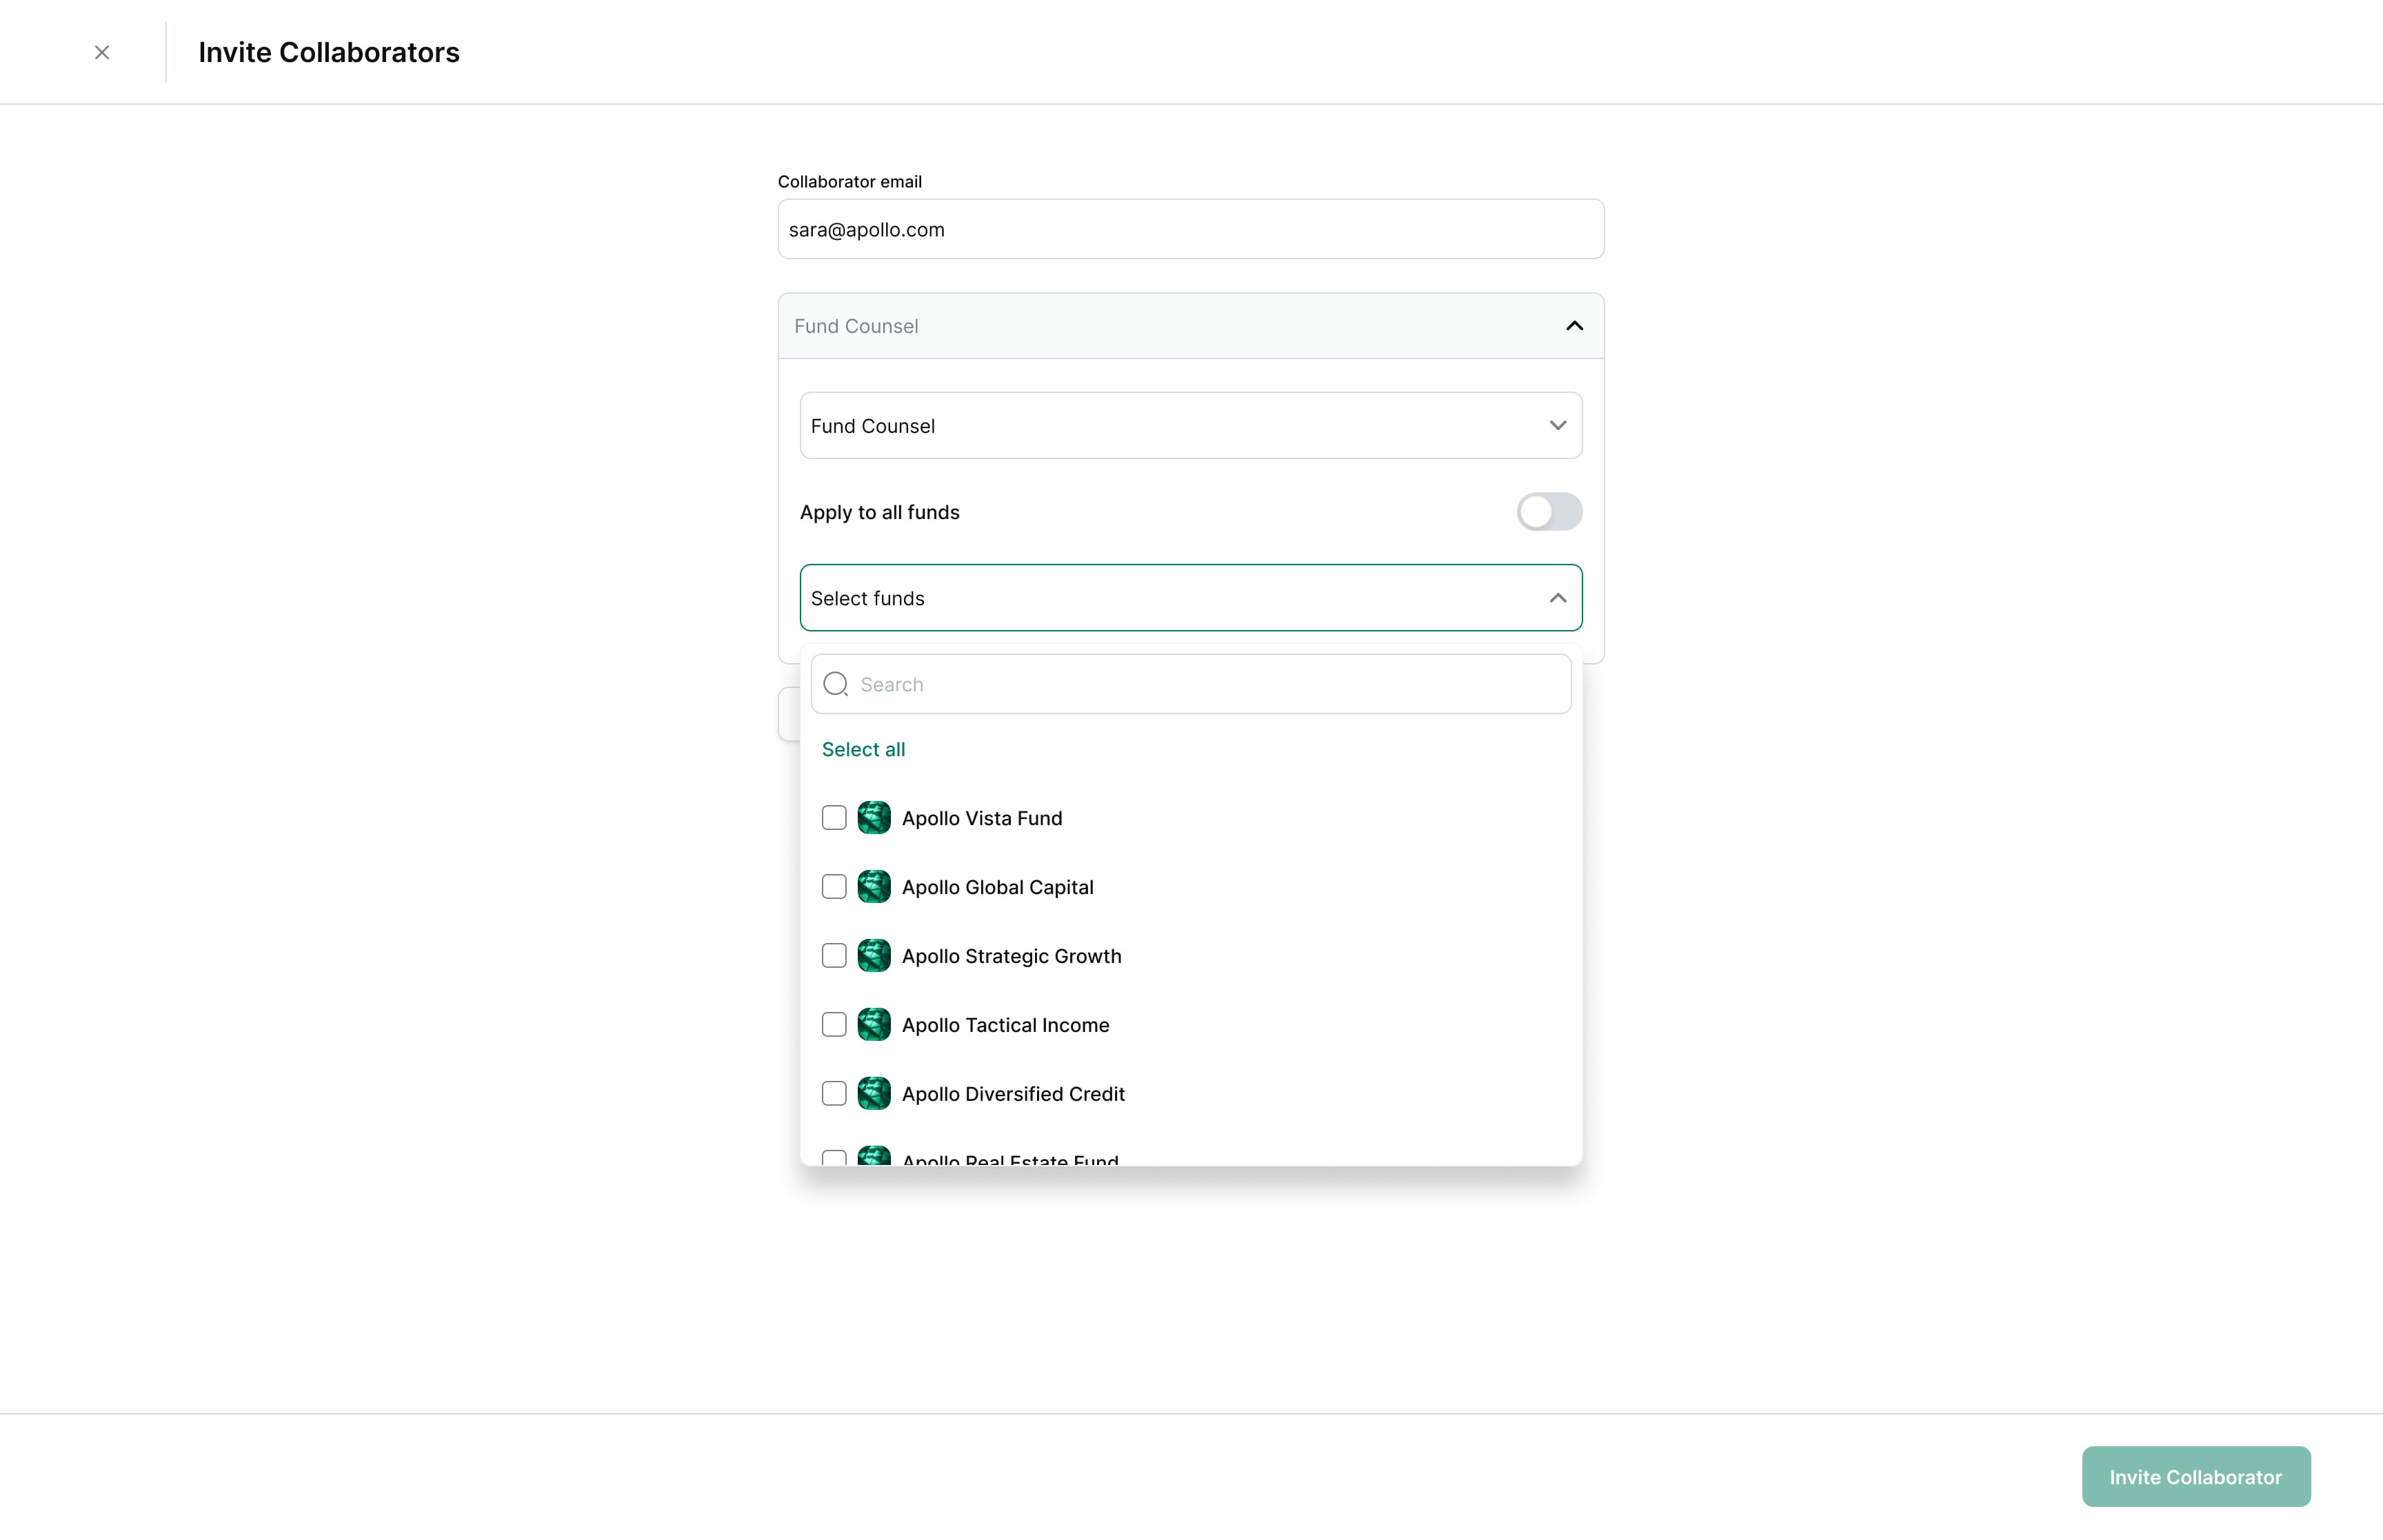This screenshot has height=1540, width=2383.
Task: Click the Invite Collaborator button
Action: 2196,1476
